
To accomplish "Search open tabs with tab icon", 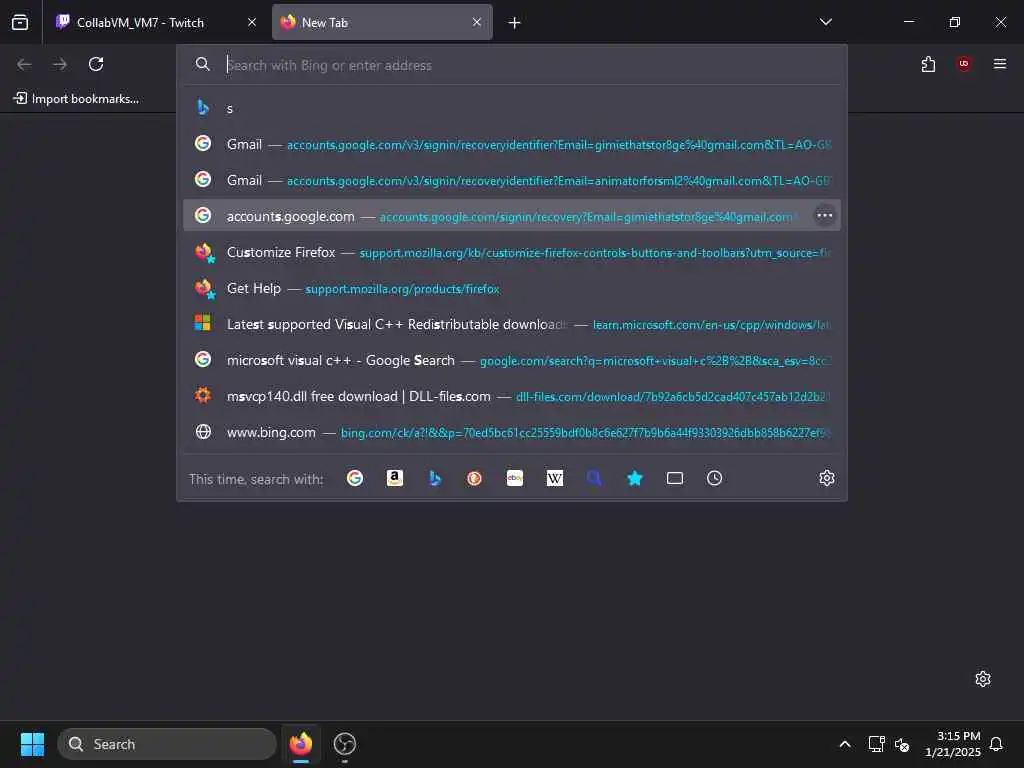I will pos(675,478).
